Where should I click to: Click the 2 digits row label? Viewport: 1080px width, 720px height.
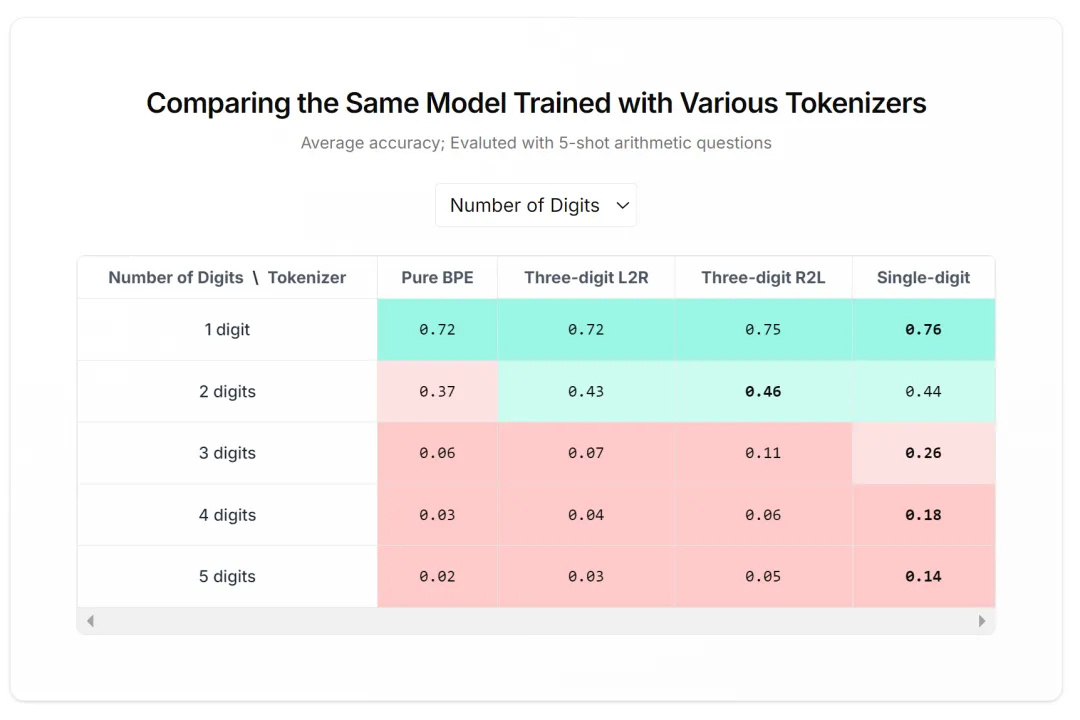pos(227,391)
